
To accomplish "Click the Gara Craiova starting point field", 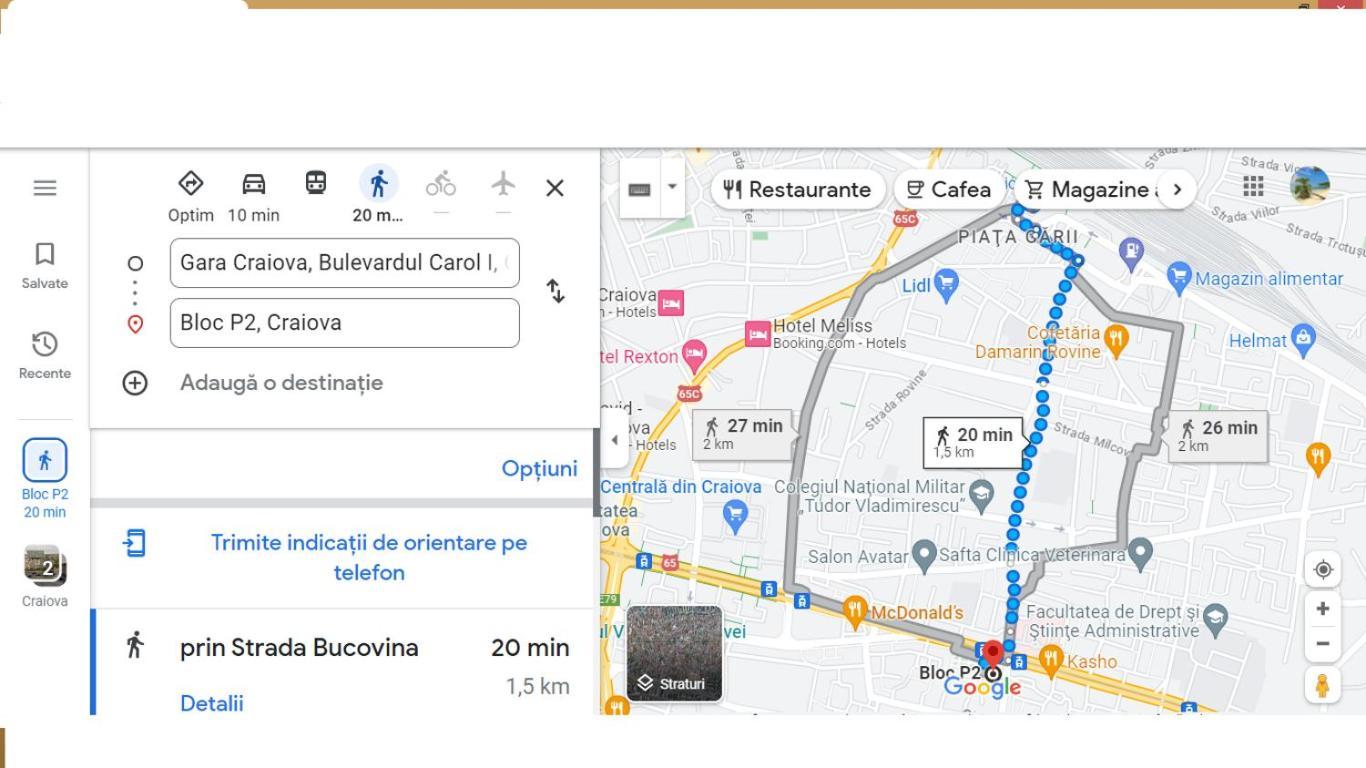I will [344, 263].
